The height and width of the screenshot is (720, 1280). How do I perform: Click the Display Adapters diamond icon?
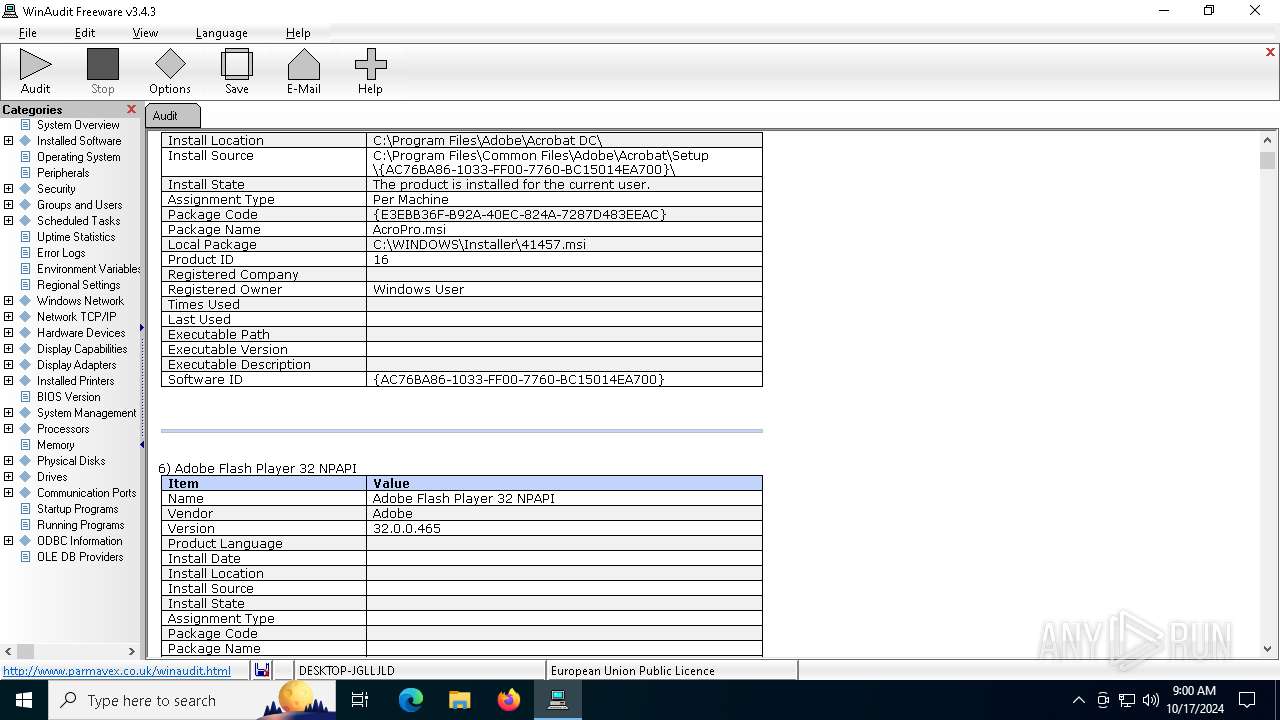26,365
